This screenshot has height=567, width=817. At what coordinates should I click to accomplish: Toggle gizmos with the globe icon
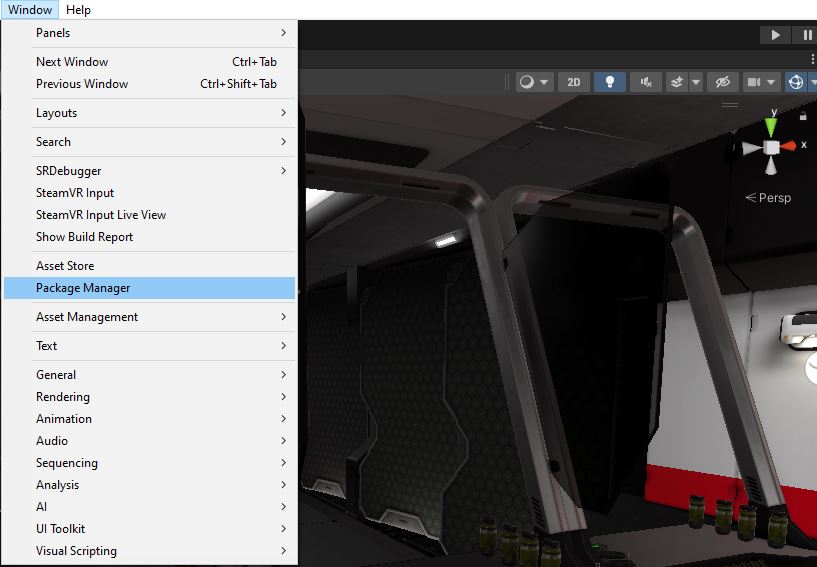pyautogui.click(x=796, y=82)
